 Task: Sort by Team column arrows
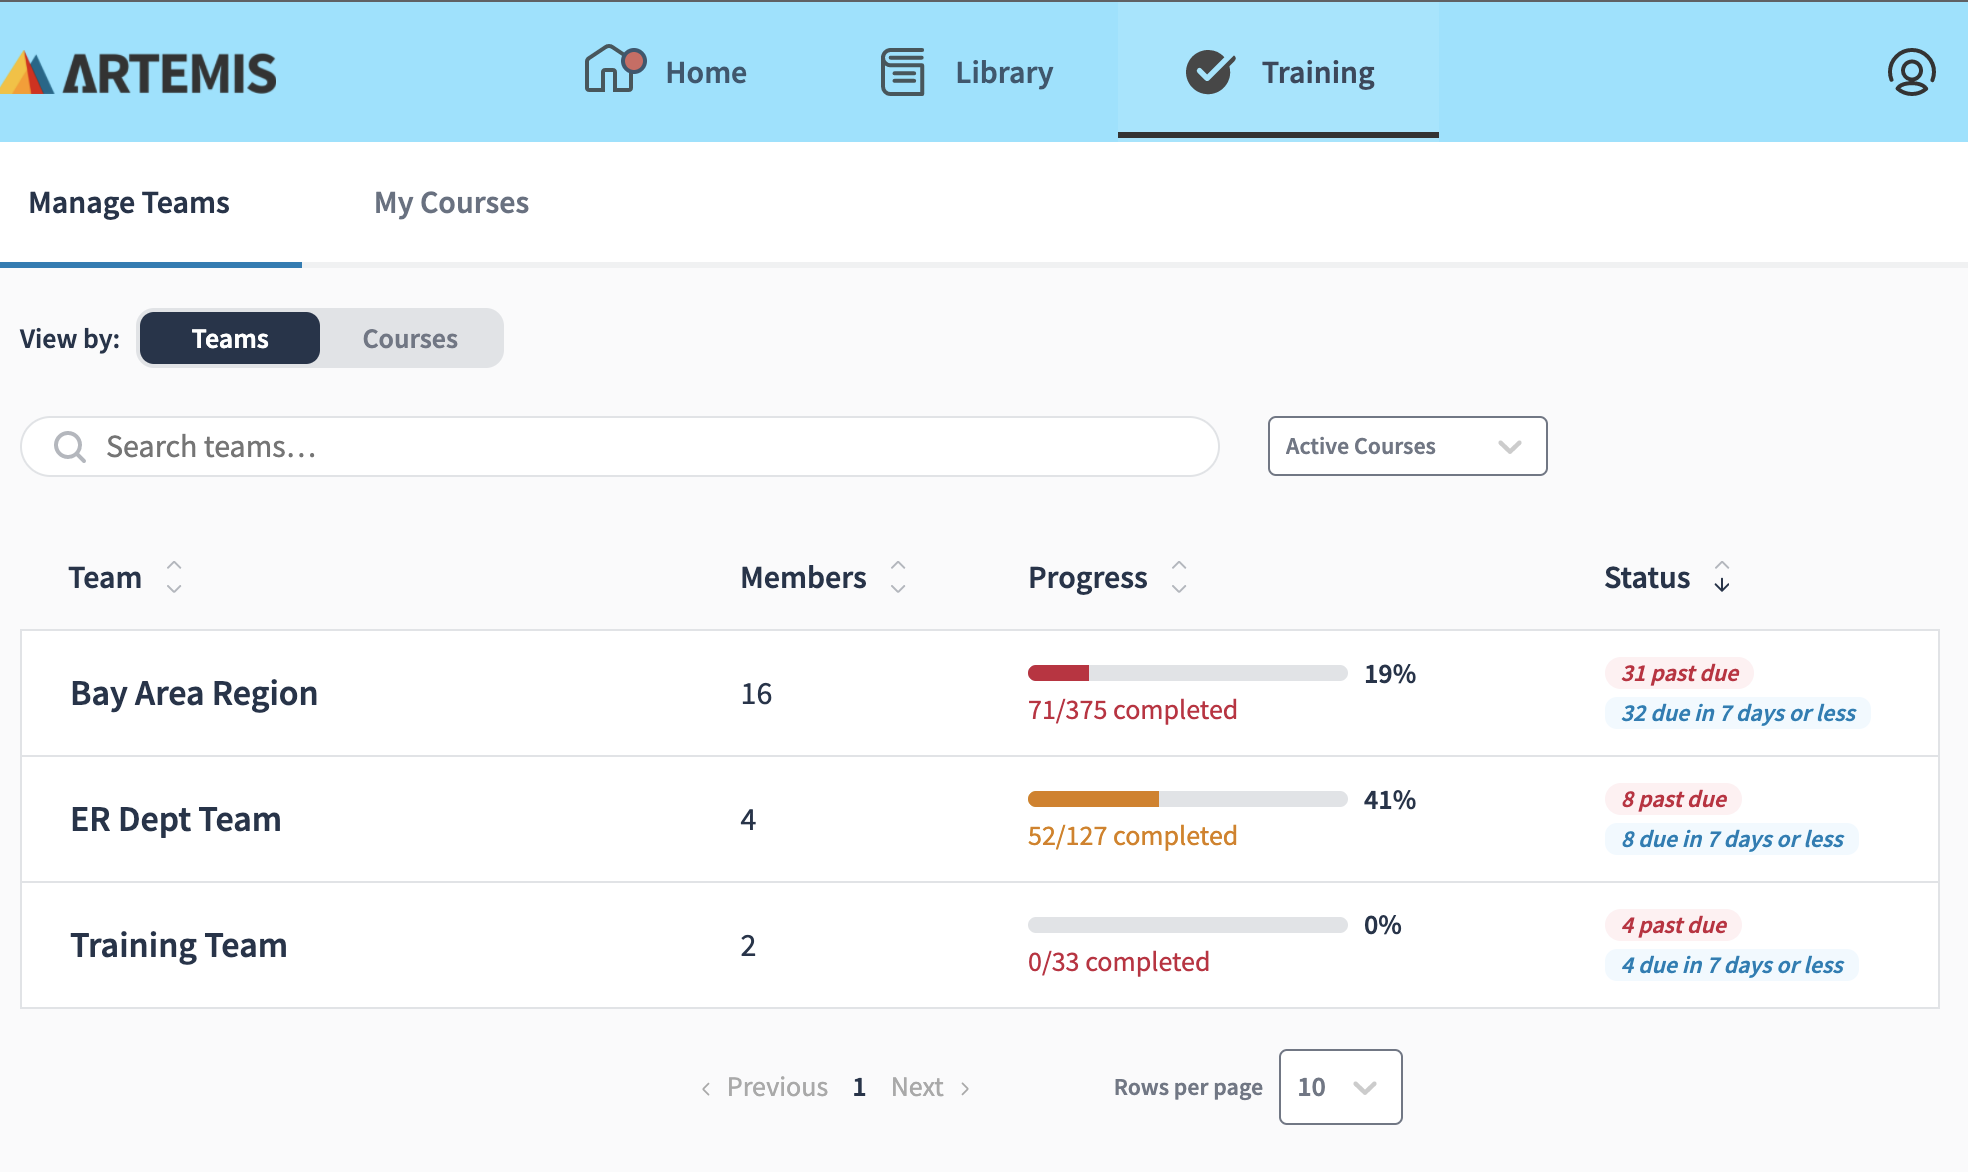coord(174,577)
